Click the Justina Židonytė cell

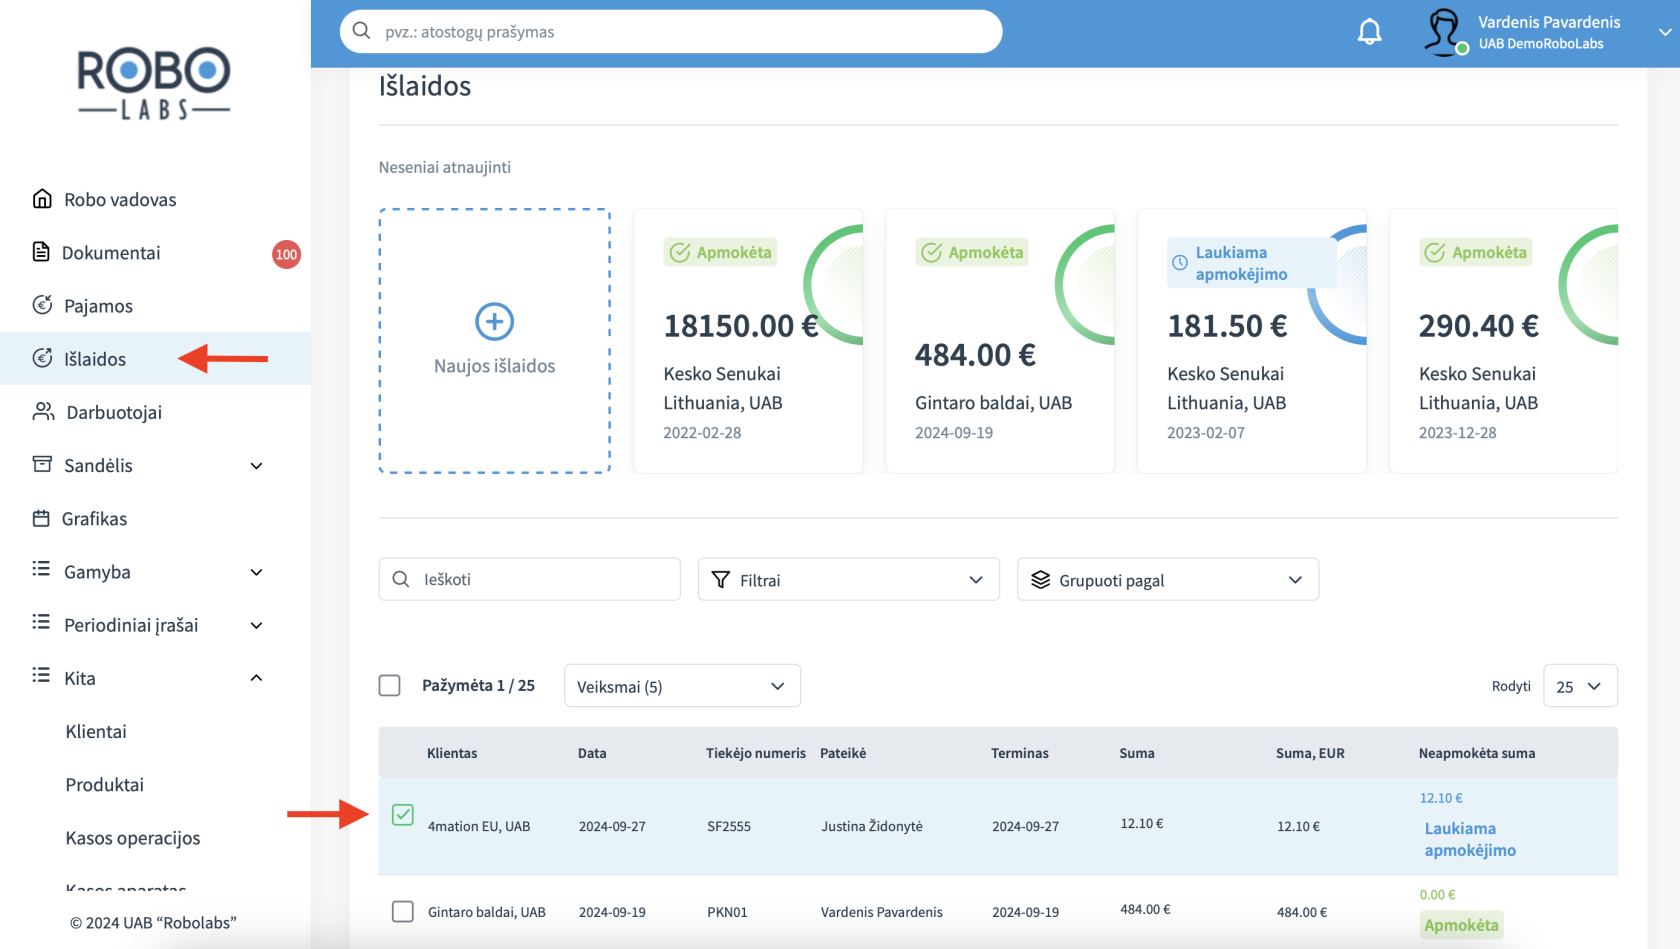[x=872, y=826]
